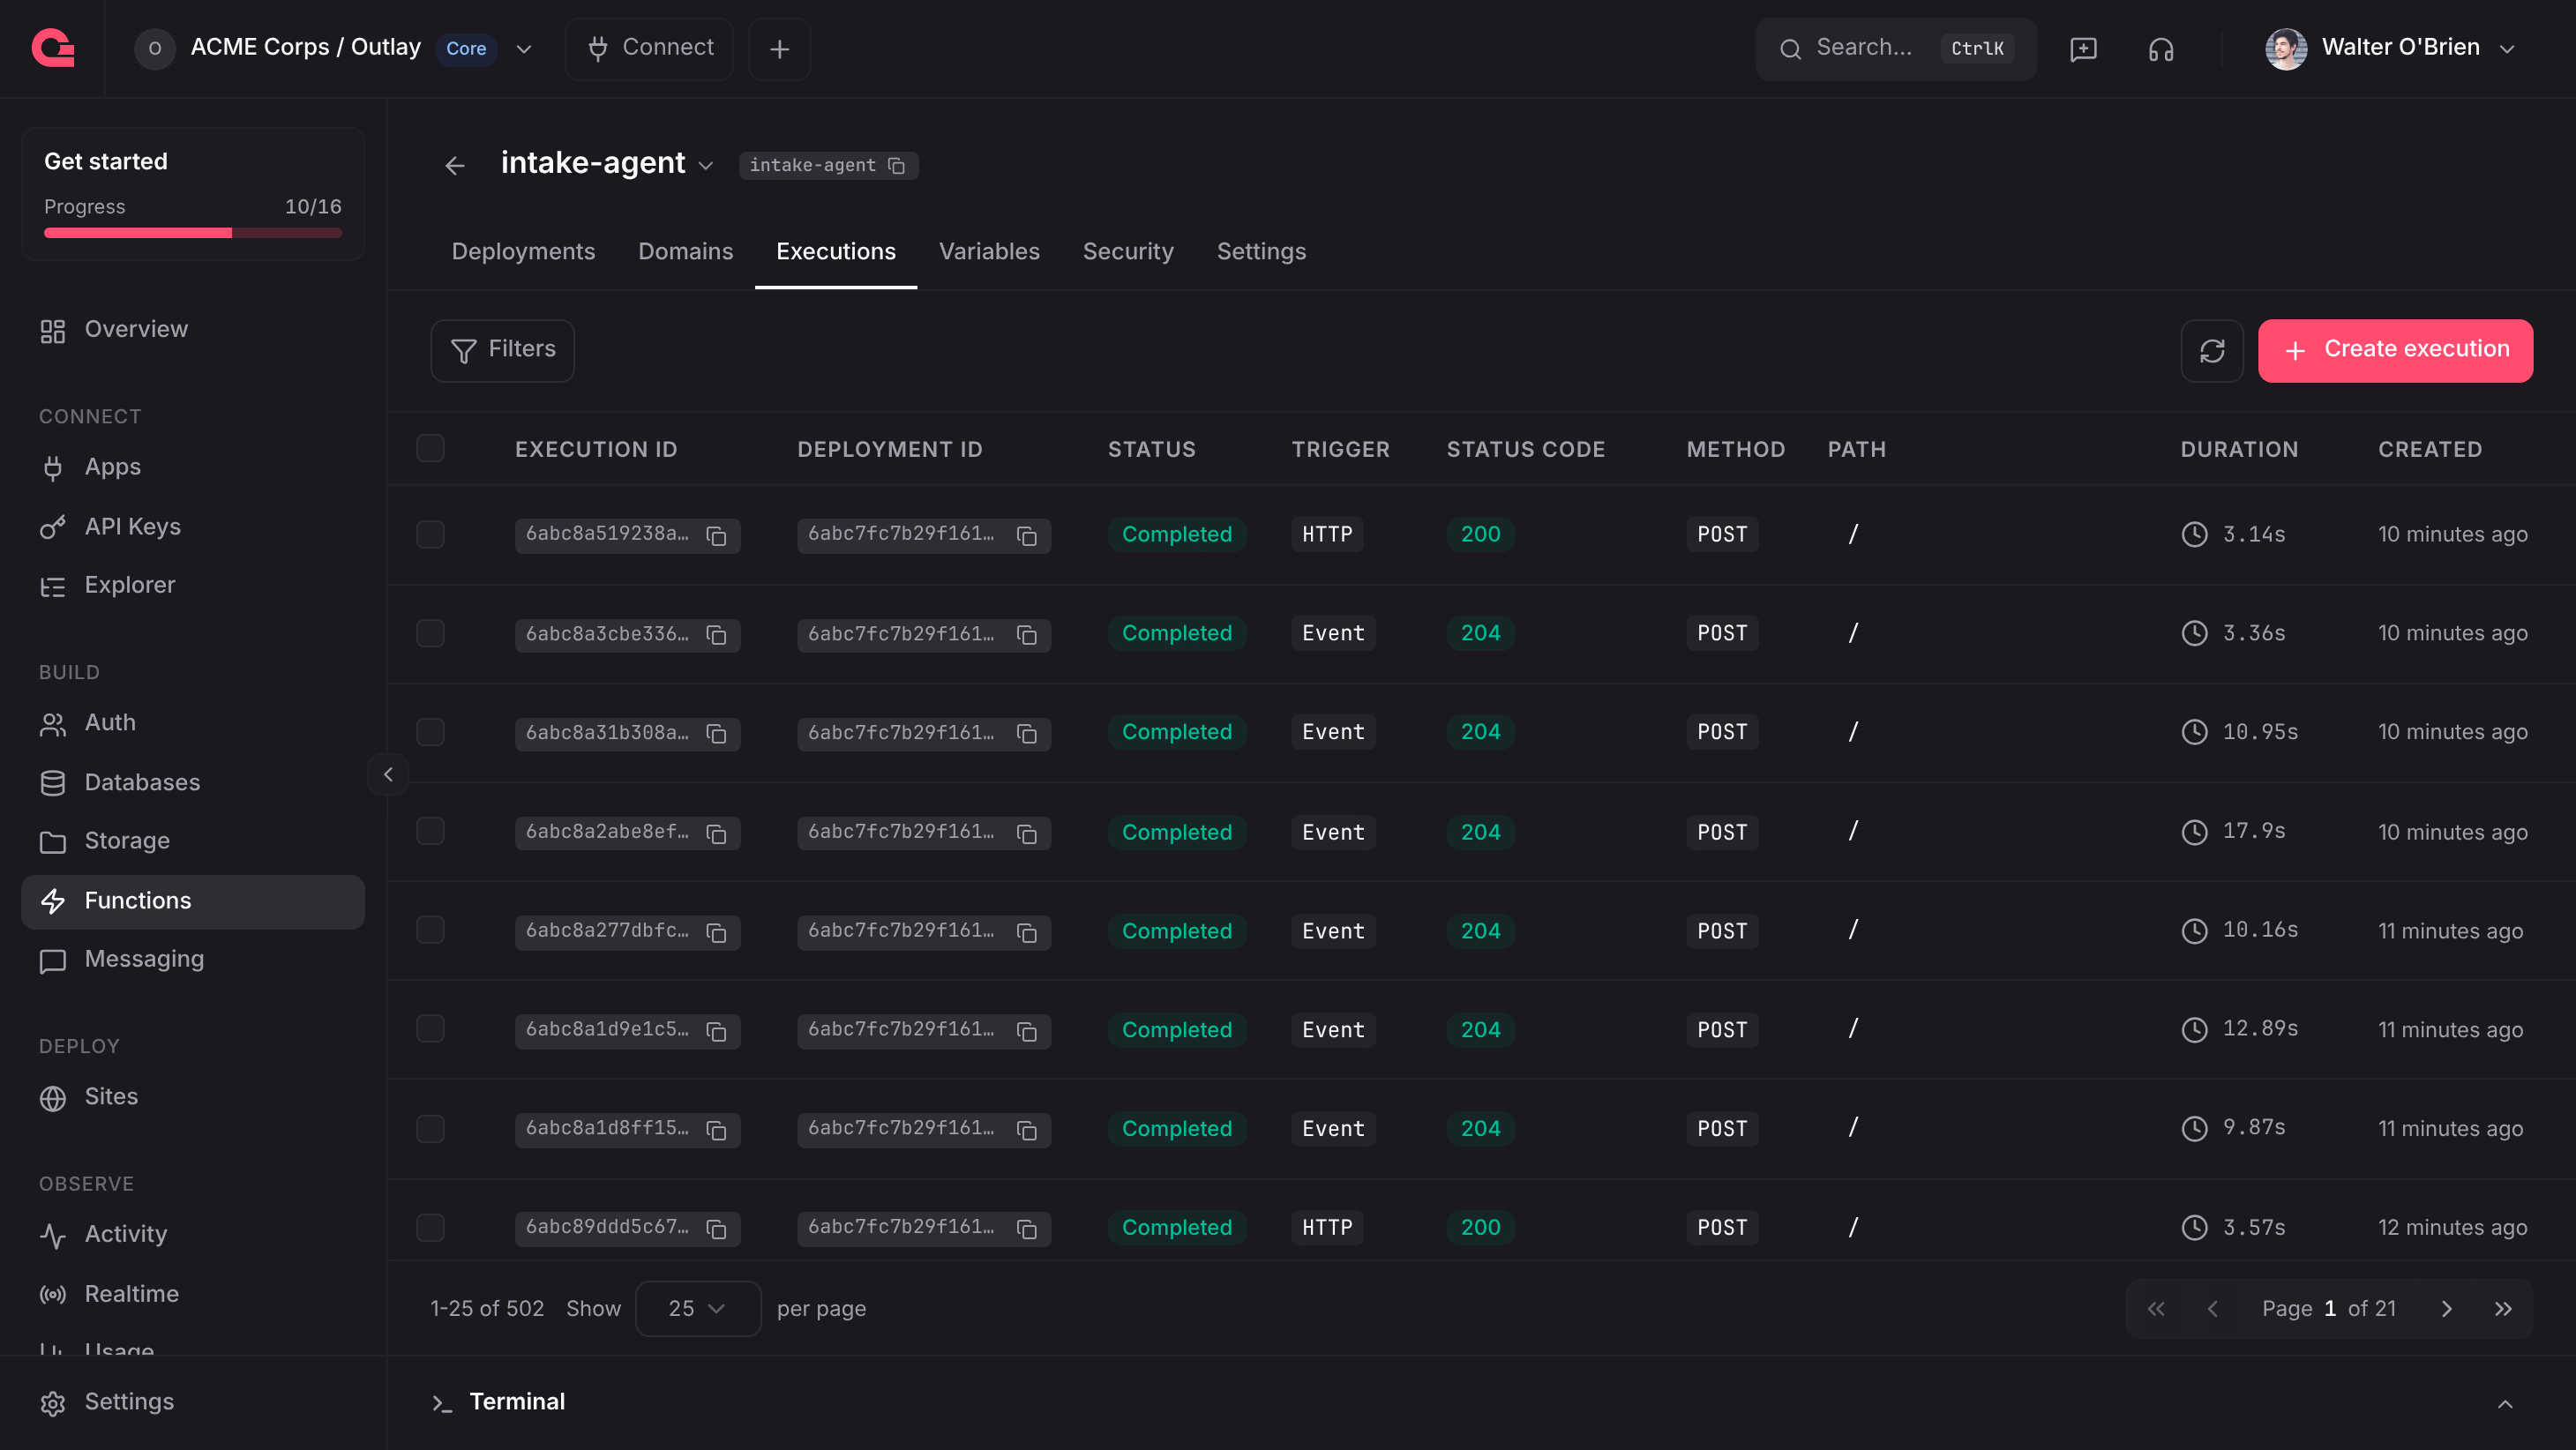Jump to the last page of executions
Image resolution: width=2576 pixels, height=1450 pixels.
(x=2503, y=1308)
